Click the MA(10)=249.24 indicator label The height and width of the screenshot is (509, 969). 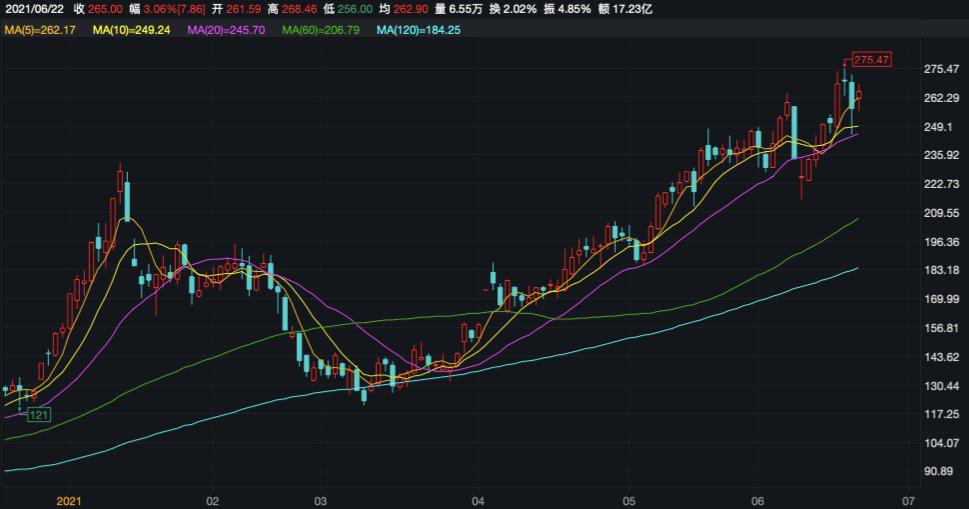click(131, 31)
